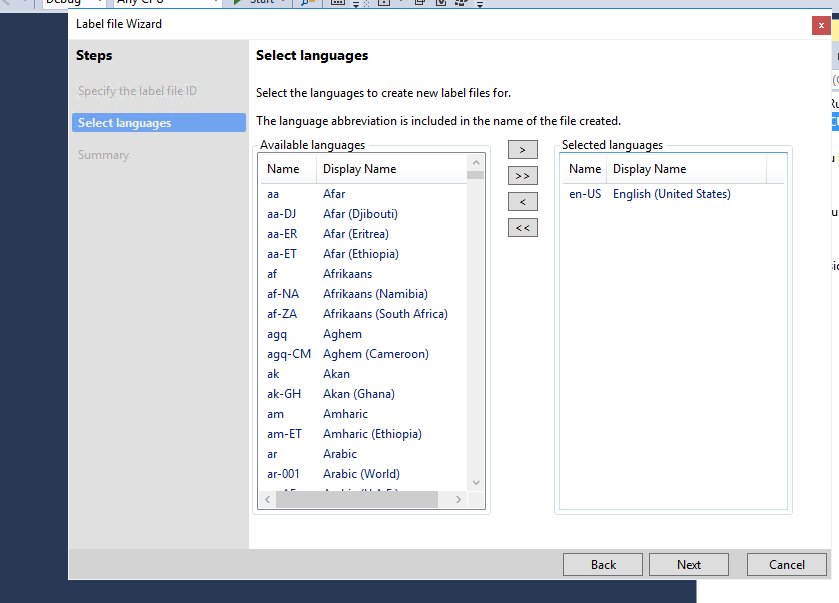Screen dimensions: 839x603
Task: Select the Afrikaans (af) row
Action: [364, 274]
